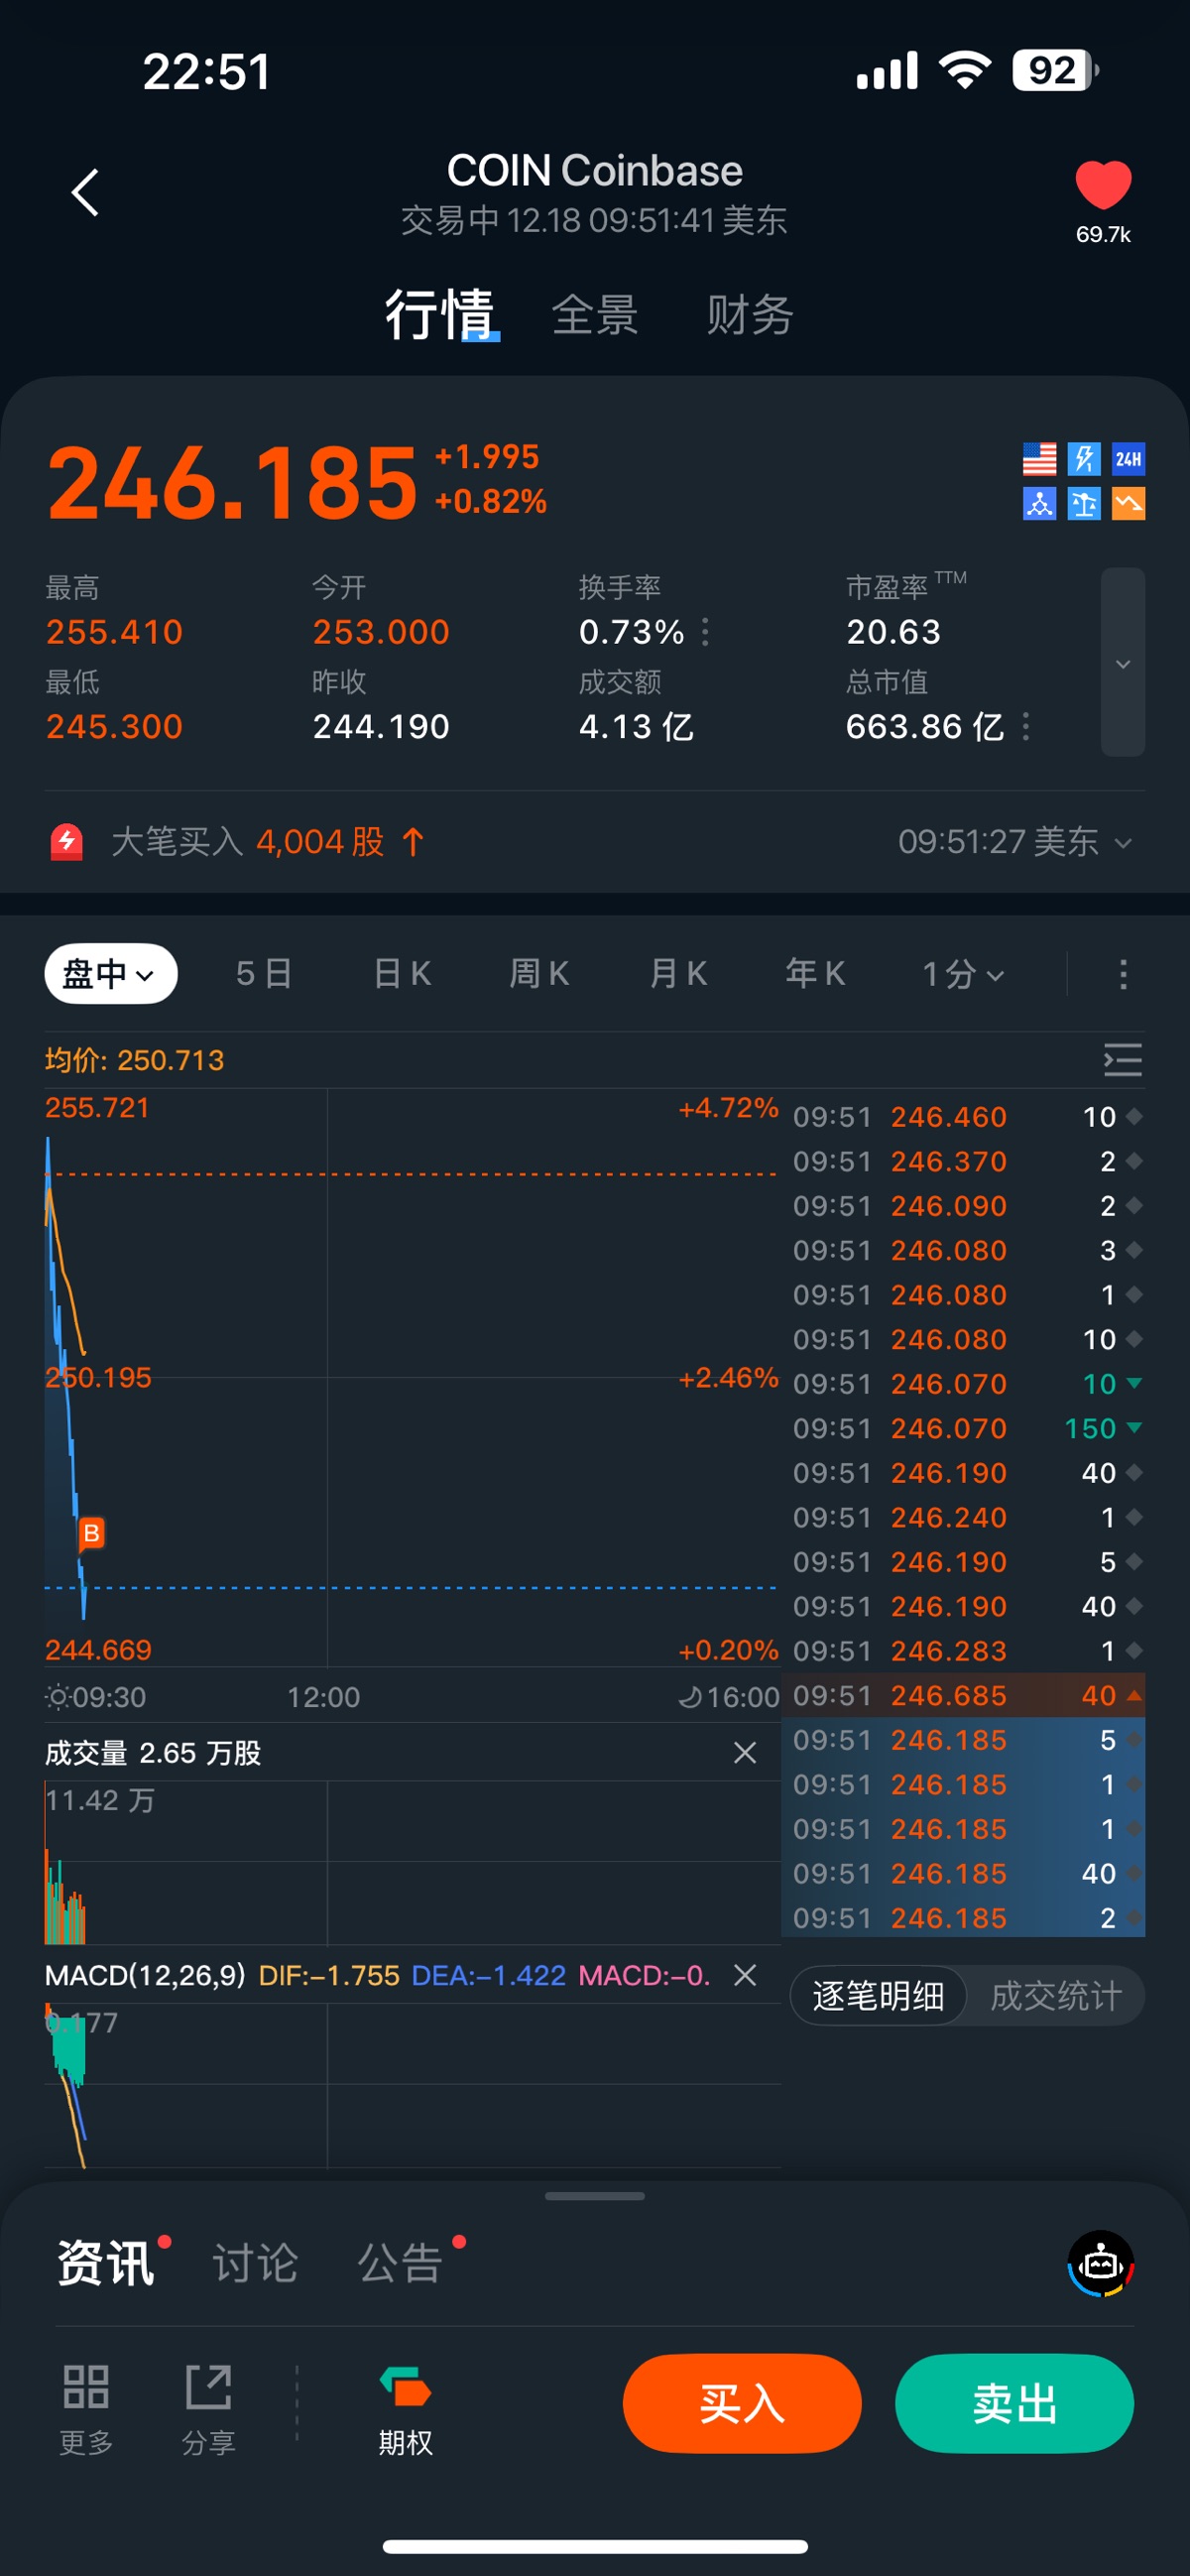Tap the 24H trading badge icon
This screenshot has height=2576, width=1190.
(x=1128, y=459)
